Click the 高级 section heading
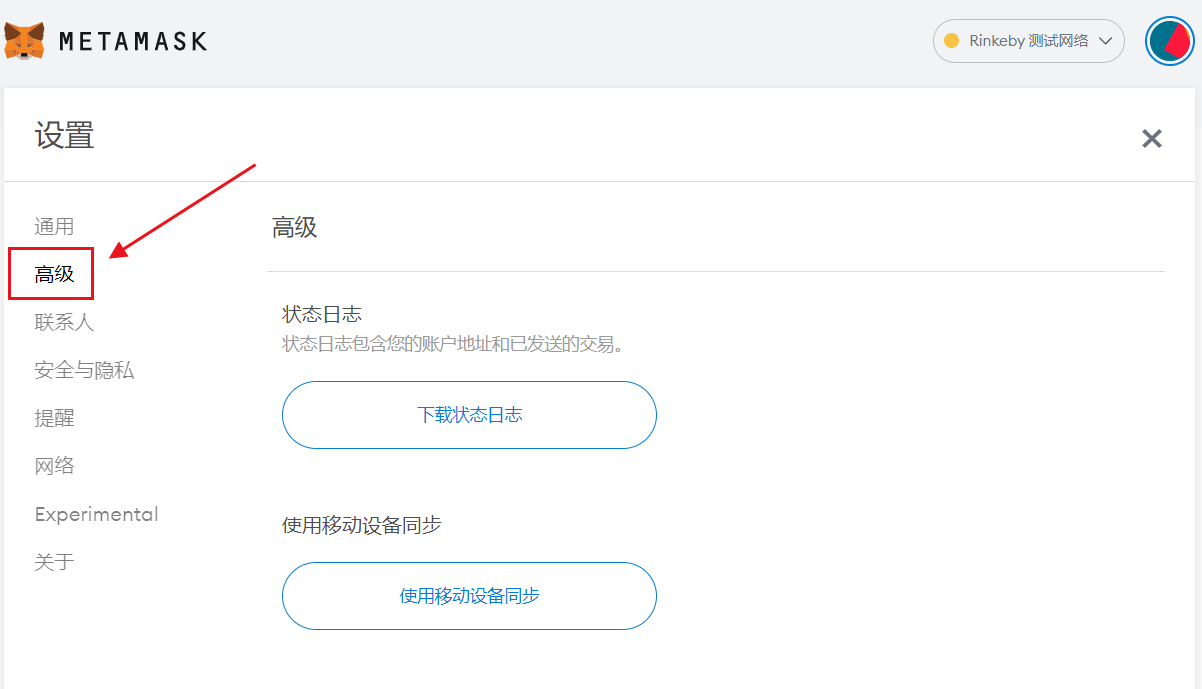 pos(294,227)
